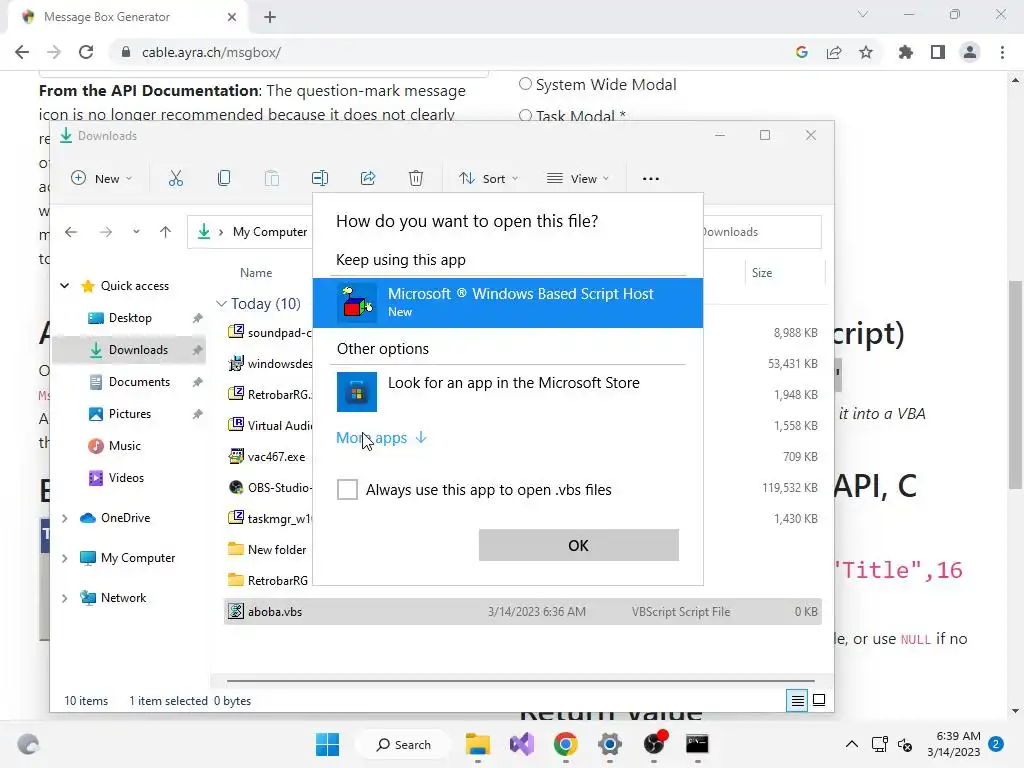Open OBS Studio from the taskbar
The image size is (1024, 768).
point(654,744)
